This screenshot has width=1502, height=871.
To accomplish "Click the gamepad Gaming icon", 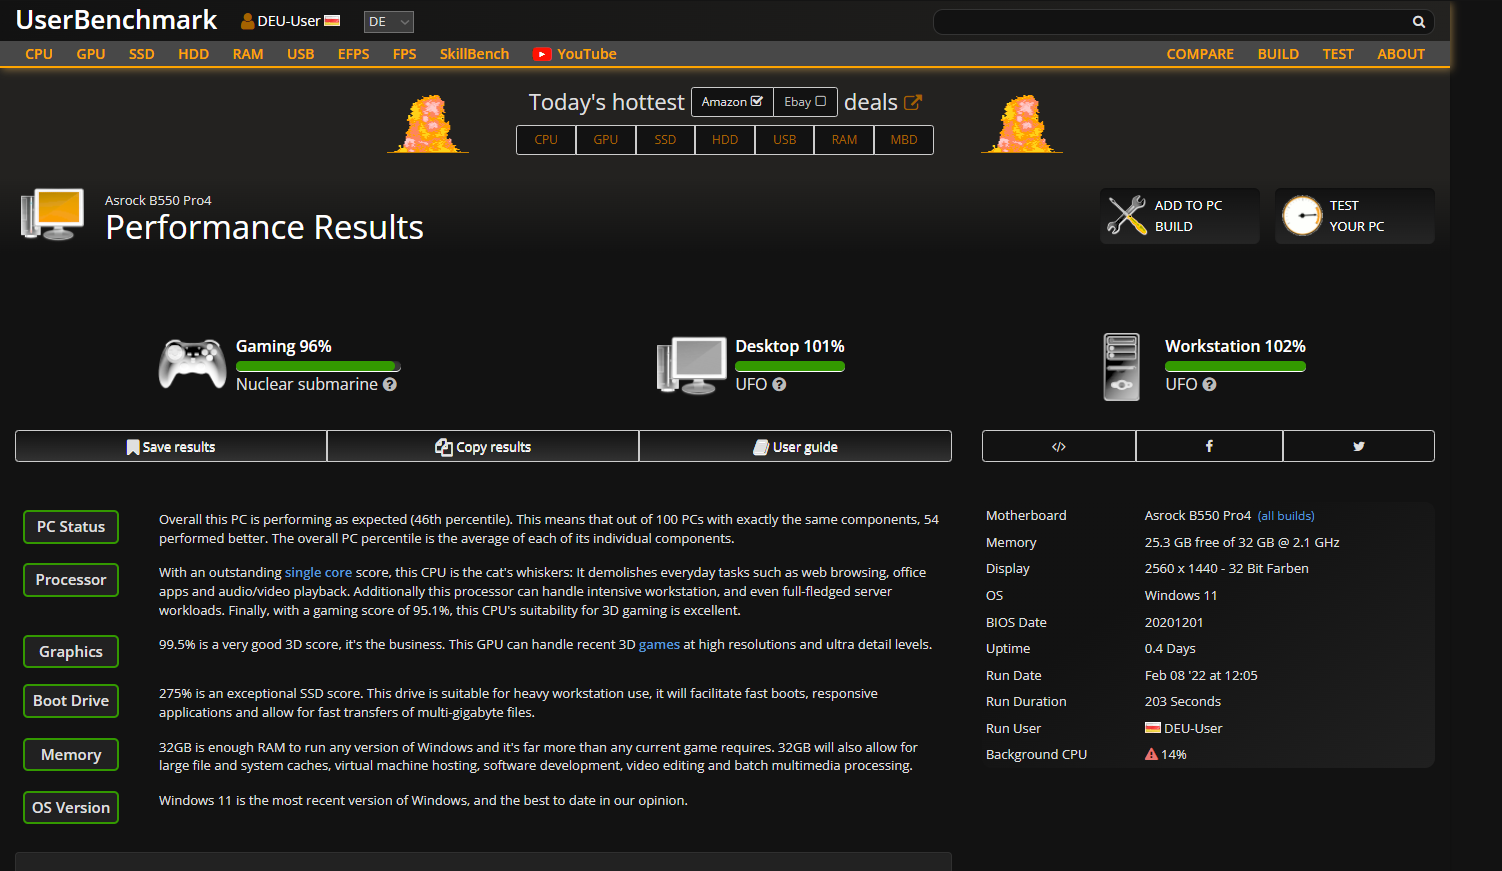I will [x=192, y=364].
